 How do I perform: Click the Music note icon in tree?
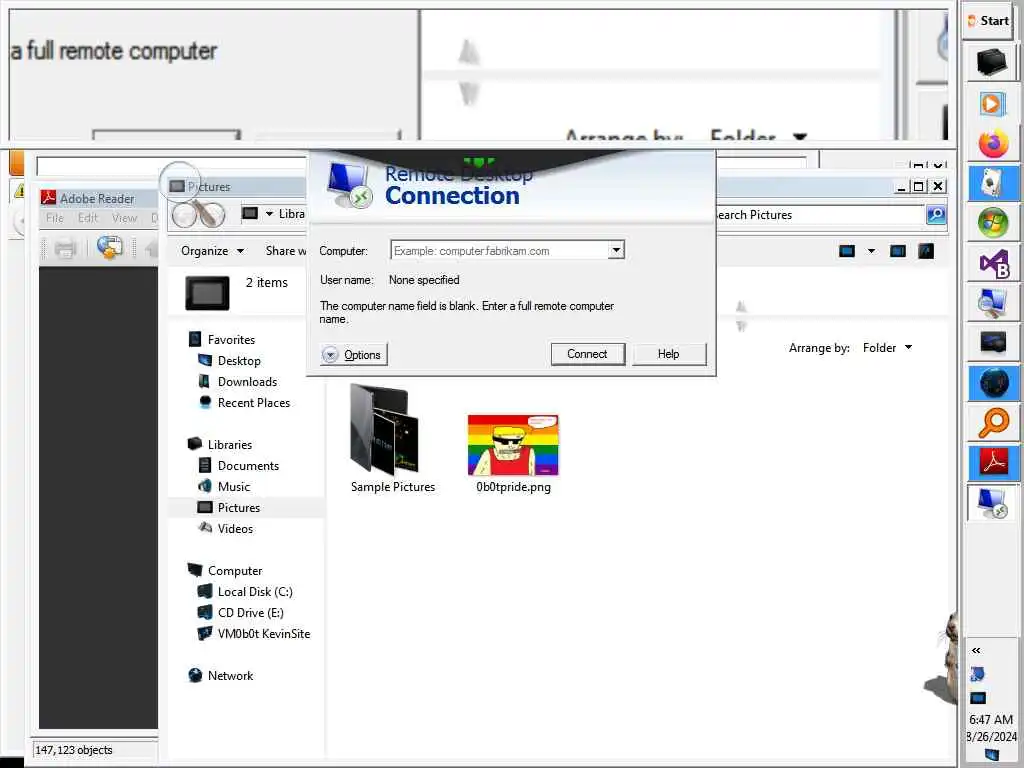pyautogui.click(x=204, y=486)
